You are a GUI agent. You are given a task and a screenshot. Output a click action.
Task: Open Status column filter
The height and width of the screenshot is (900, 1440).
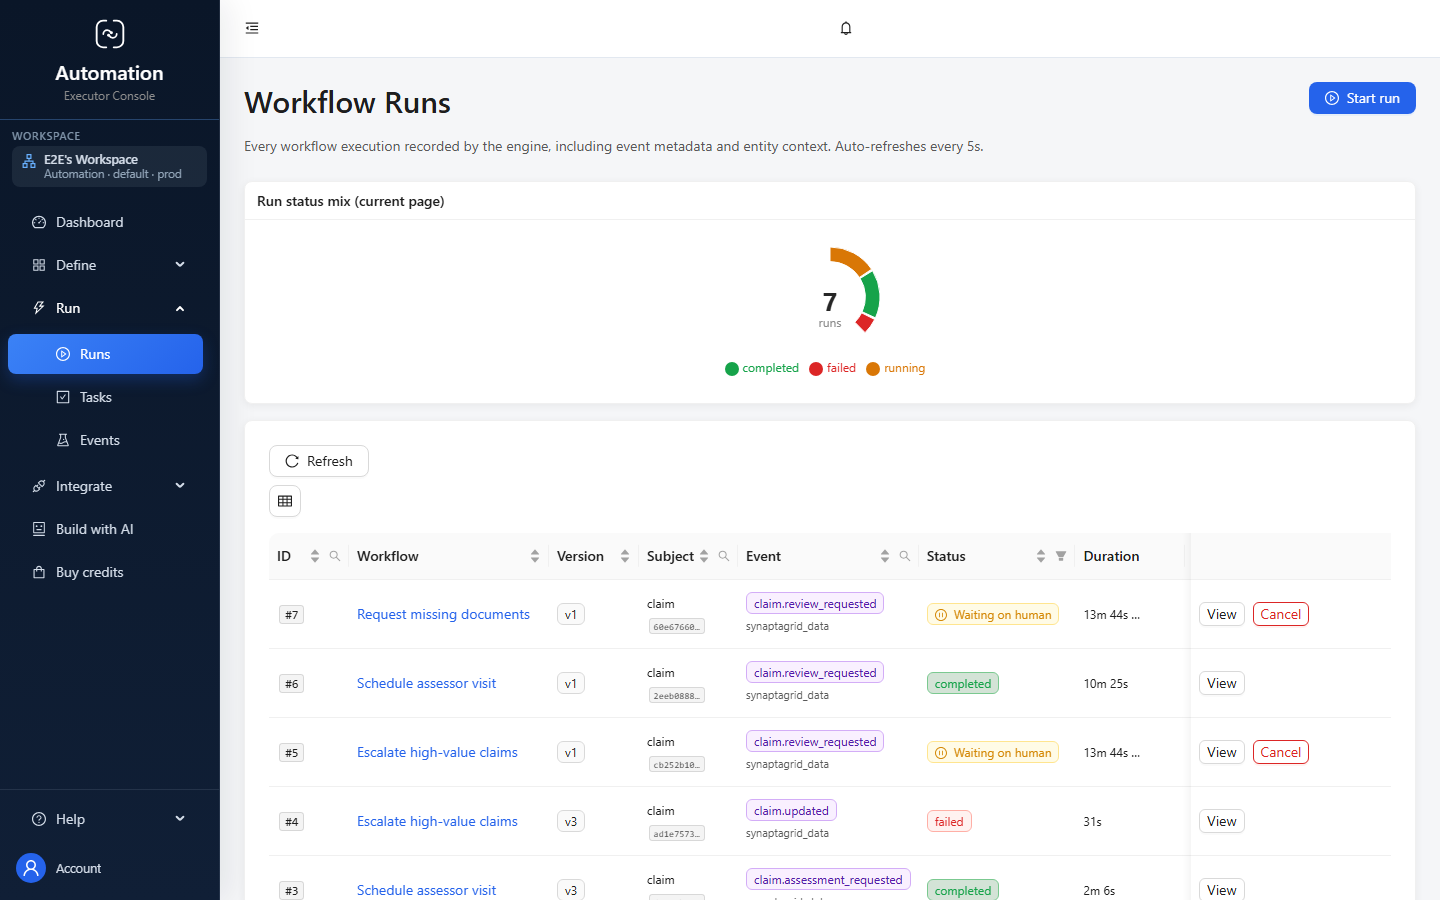pos(1061,556)
